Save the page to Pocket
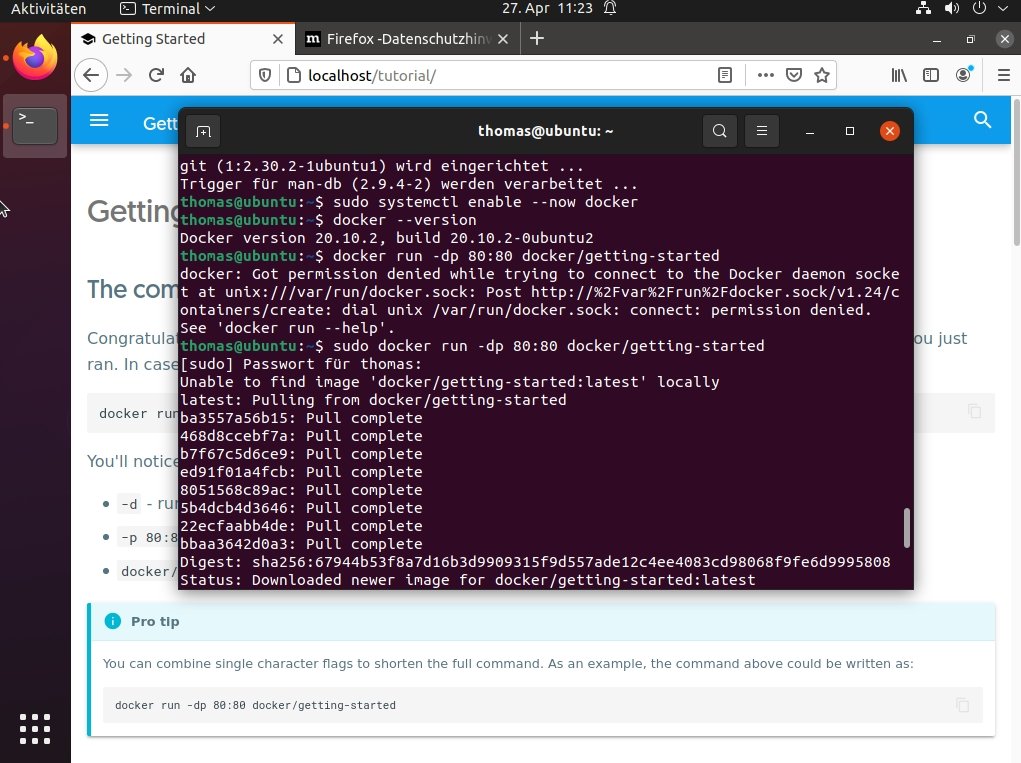 793,75
